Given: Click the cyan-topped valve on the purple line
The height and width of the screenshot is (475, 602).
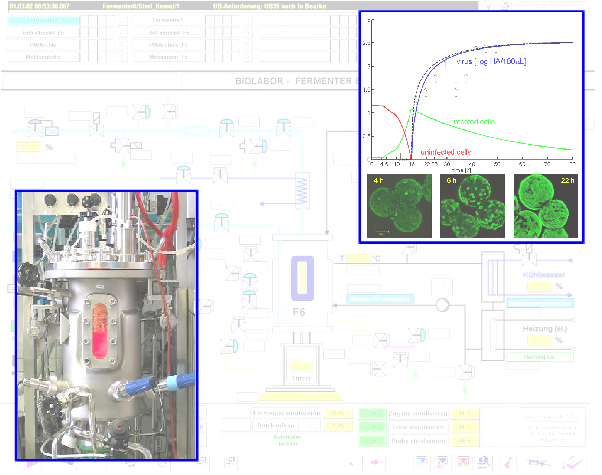Looking at the screenshot, I should (x=184, y=174).
